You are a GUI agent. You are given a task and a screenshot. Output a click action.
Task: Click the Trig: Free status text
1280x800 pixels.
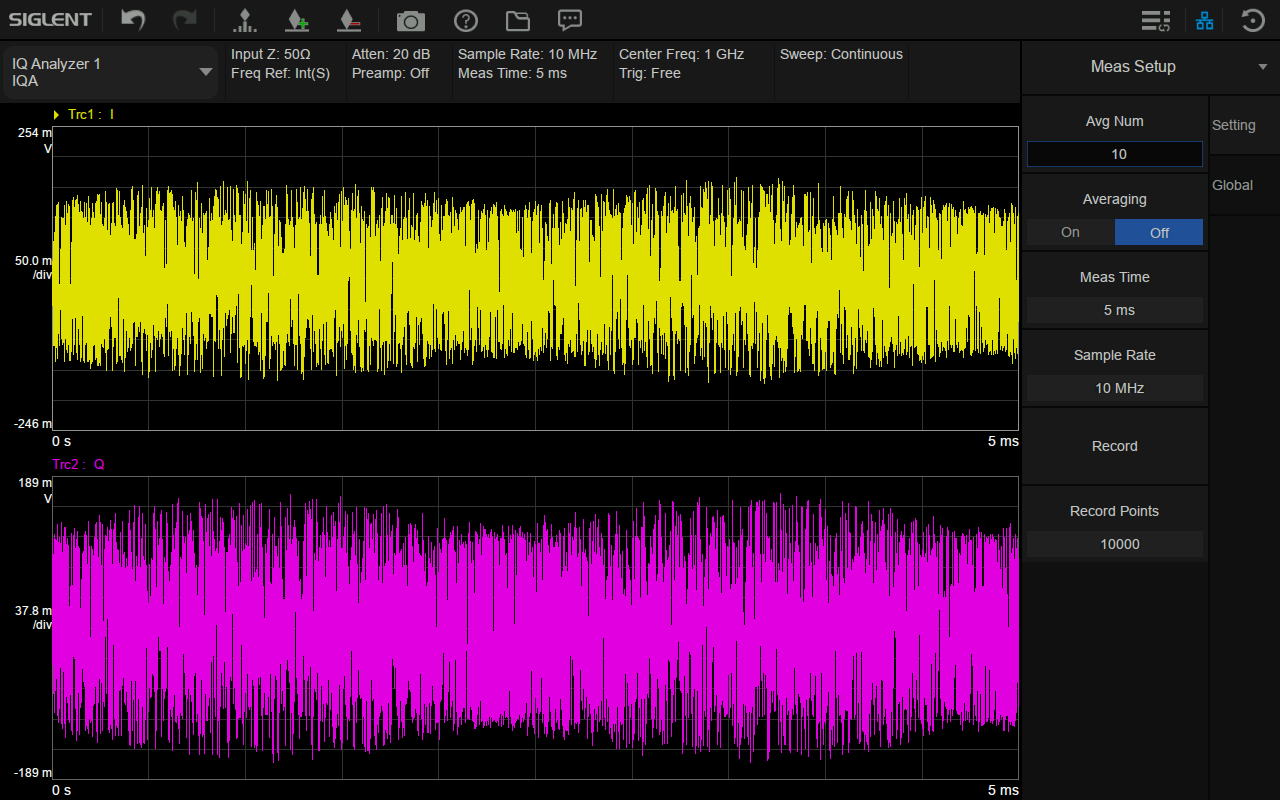click(650, 73)
